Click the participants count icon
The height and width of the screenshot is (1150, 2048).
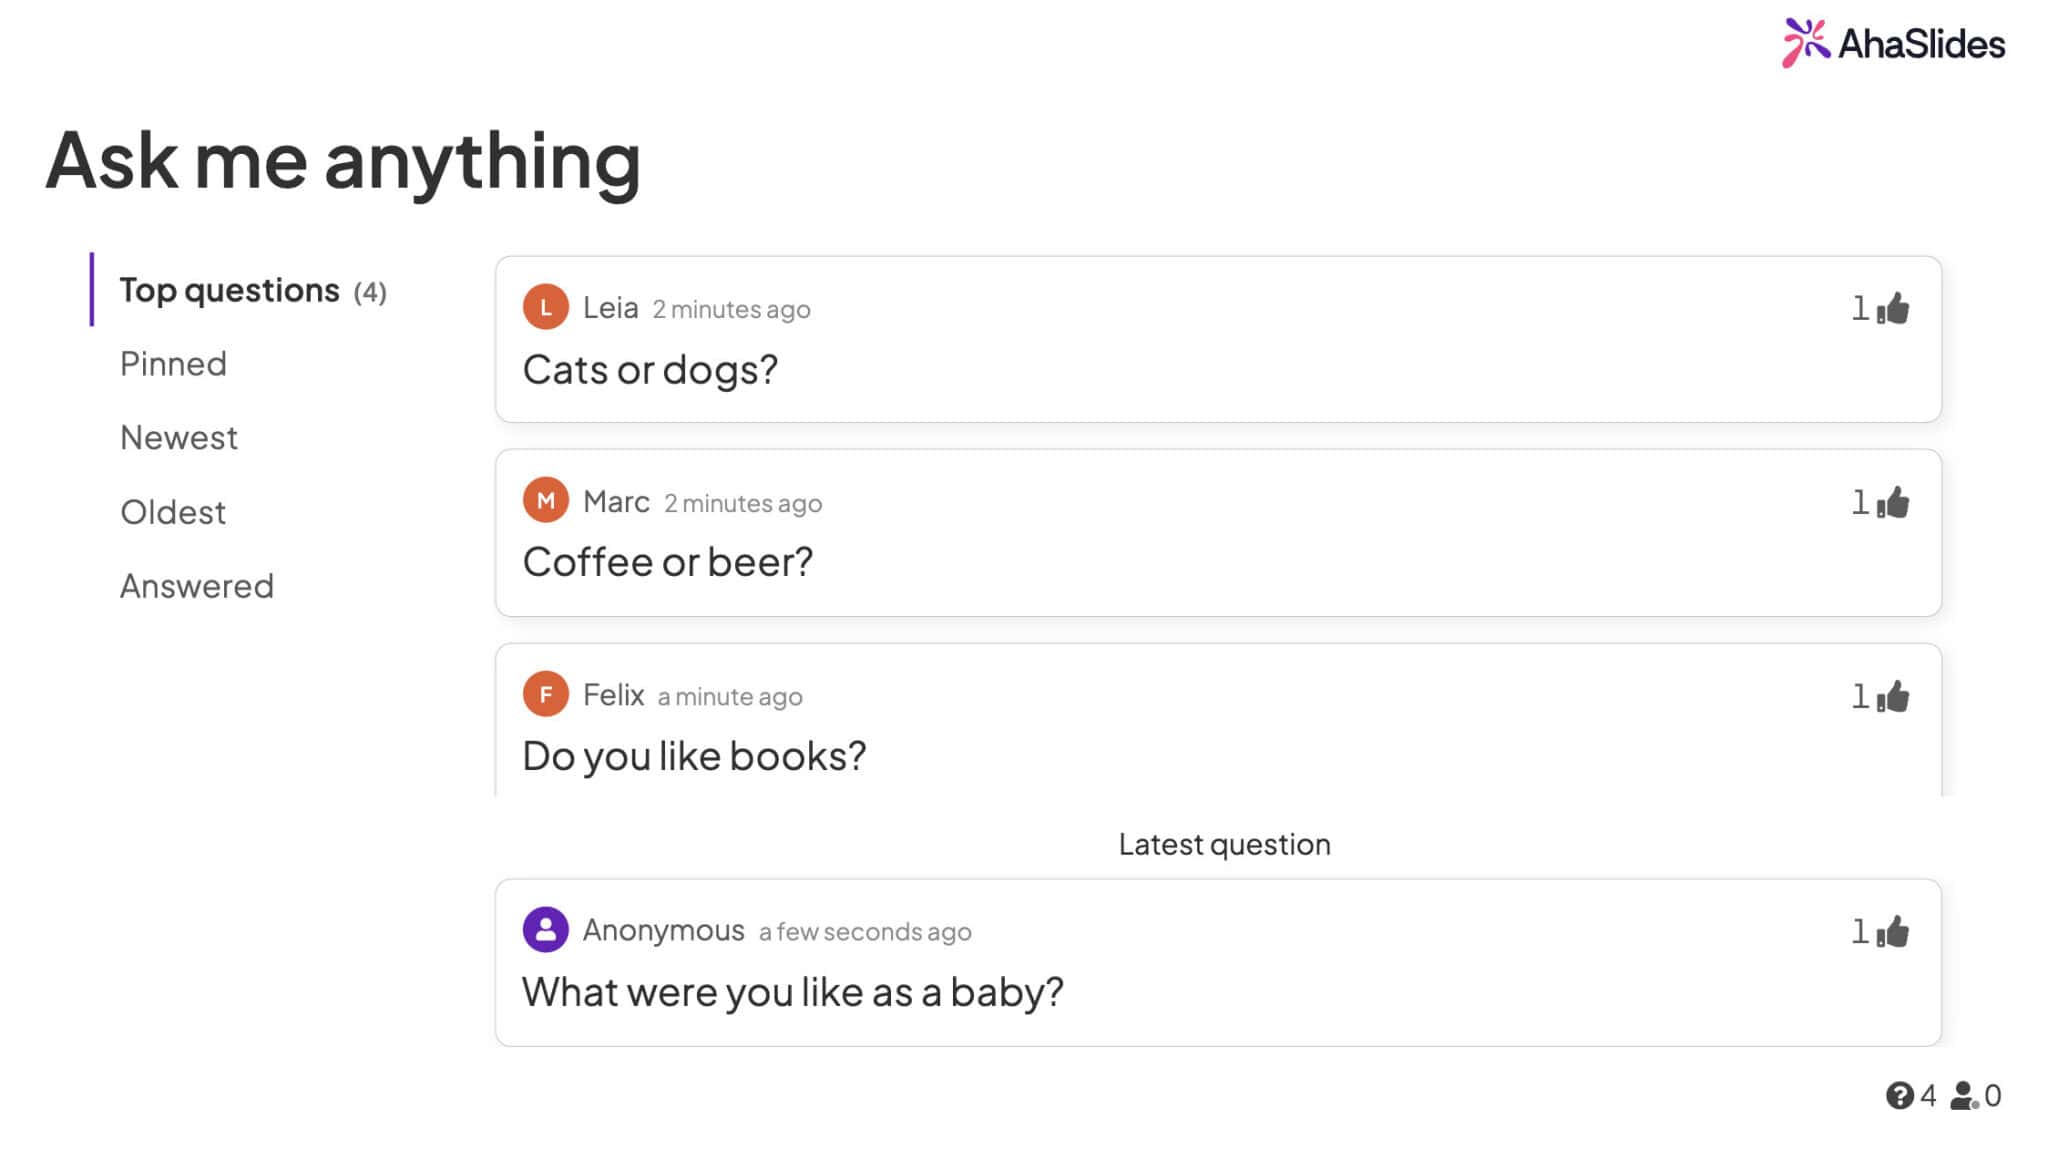point(1965,1096)
